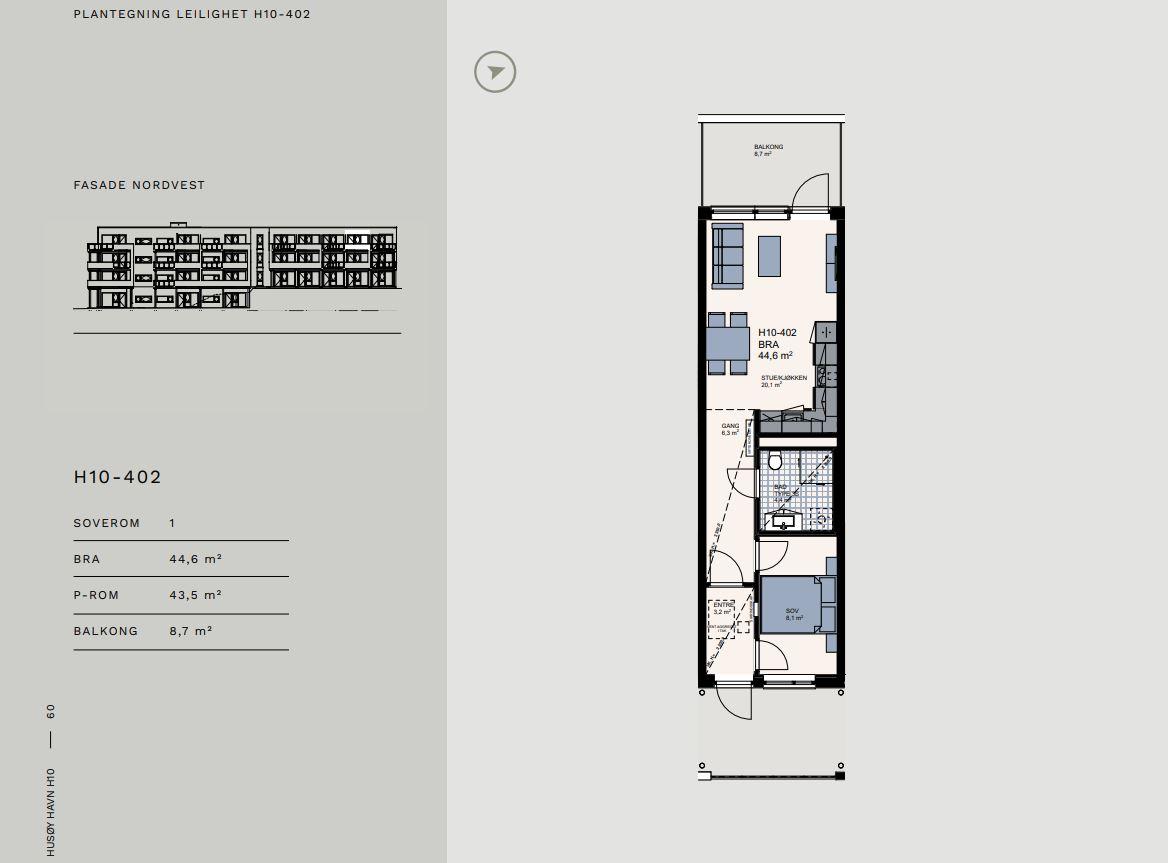This screenshot has width=1168, height=863.
Task: Click the 'SOVEROM' row label
Action: click(x=107, y=523)
